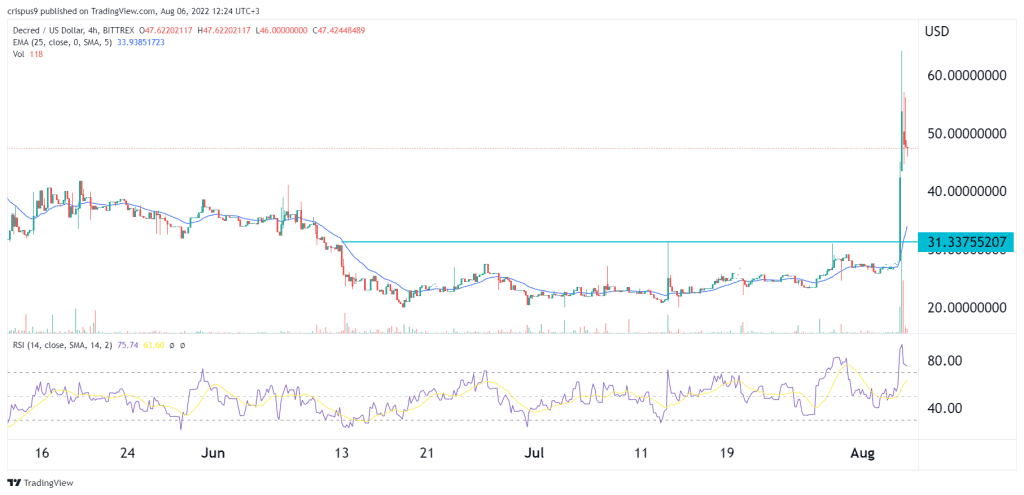Click the '24' date label on time axis
The width and height of the screenshot is (1024, 495).
pyautogui.click(x=129, y=453)
